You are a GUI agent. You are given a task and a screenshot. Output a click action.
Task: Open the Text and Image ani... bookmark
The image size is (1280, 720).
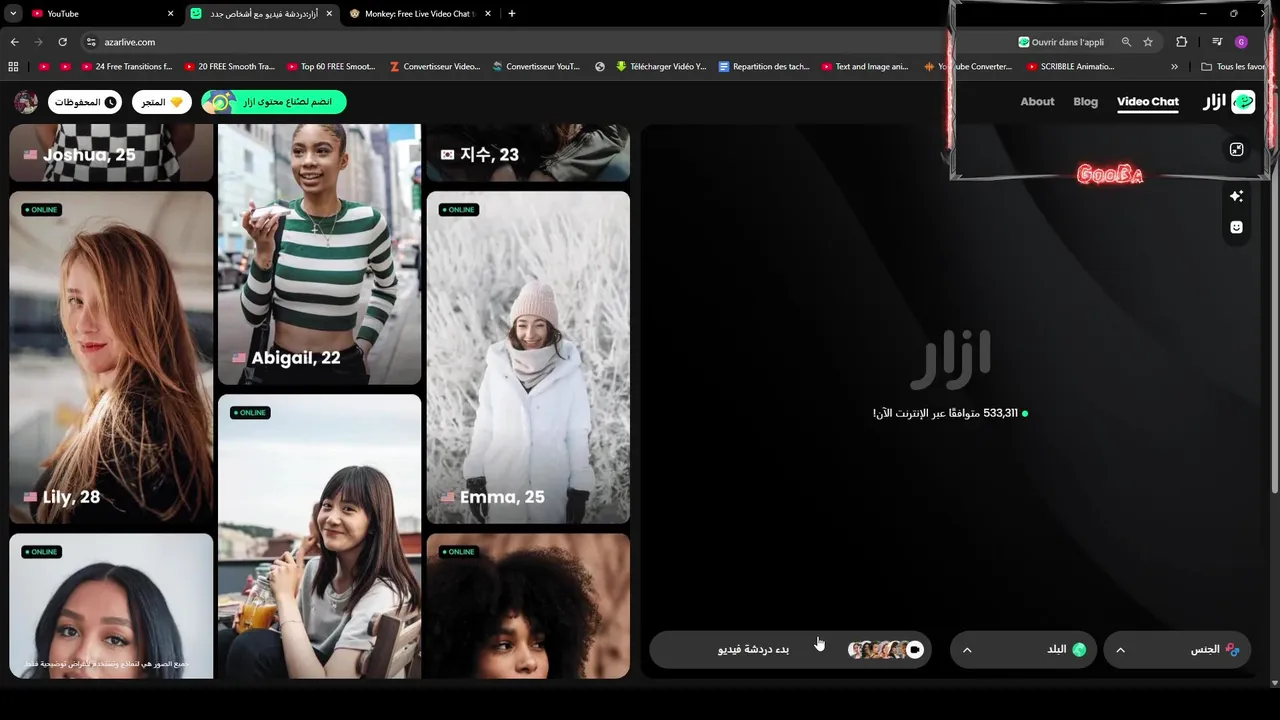tap(865, 67)
